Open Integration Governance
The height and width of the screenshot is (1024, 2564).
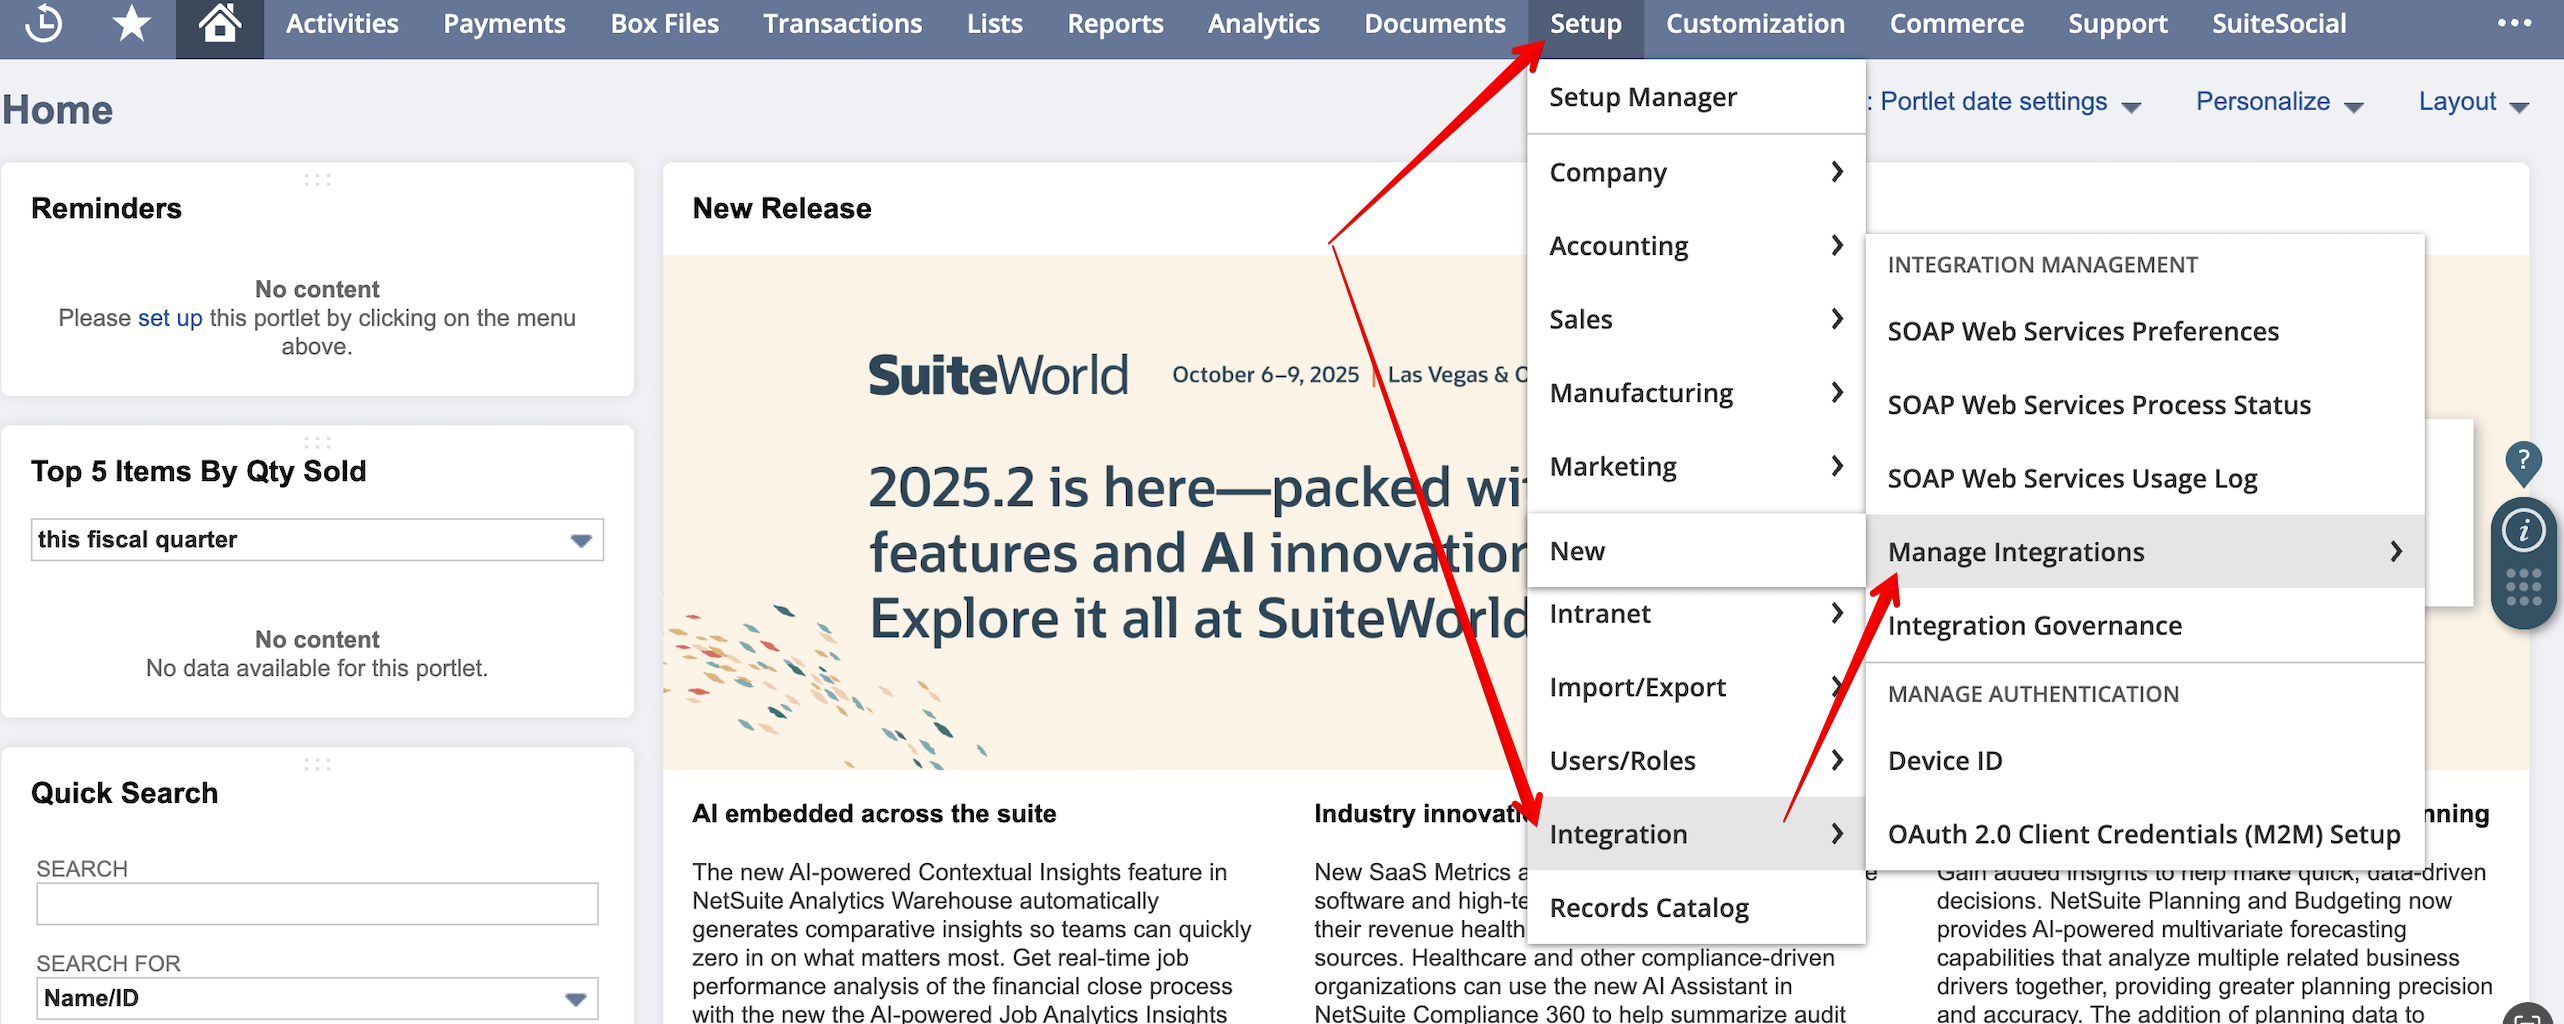2144,625
